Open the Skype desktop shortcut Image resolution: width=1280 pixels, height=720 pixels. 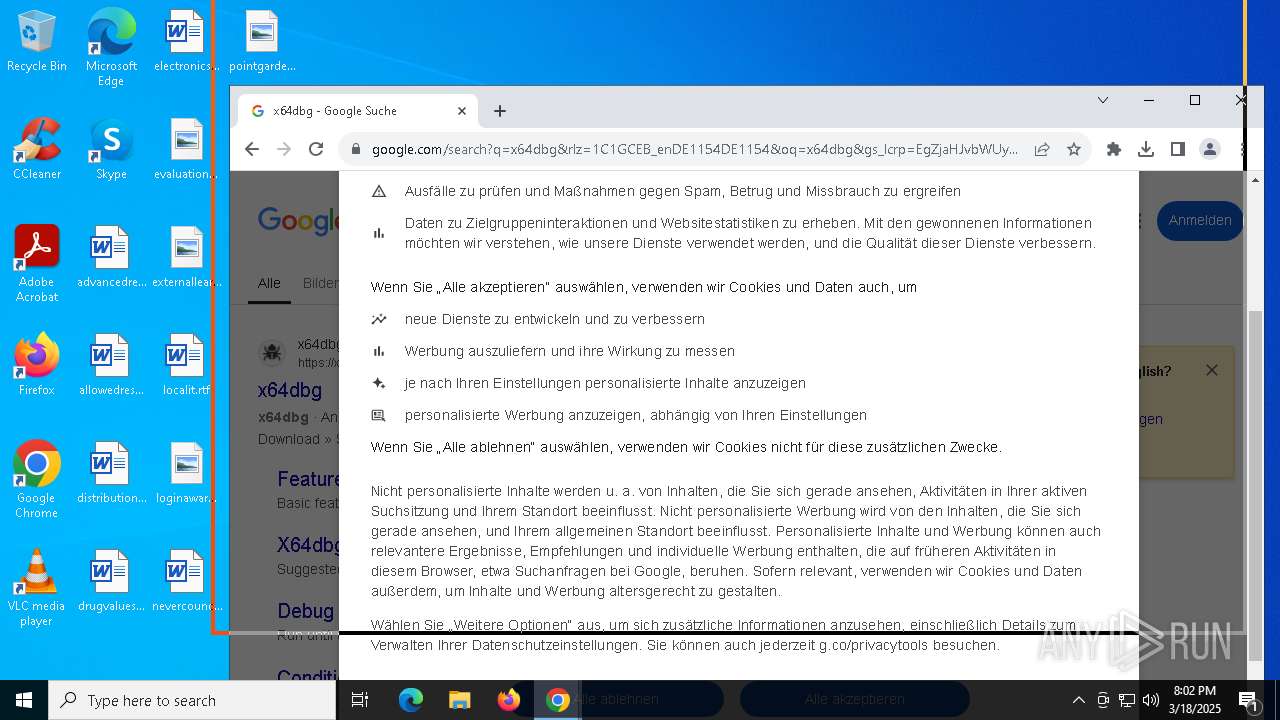(x=111, y=149)
